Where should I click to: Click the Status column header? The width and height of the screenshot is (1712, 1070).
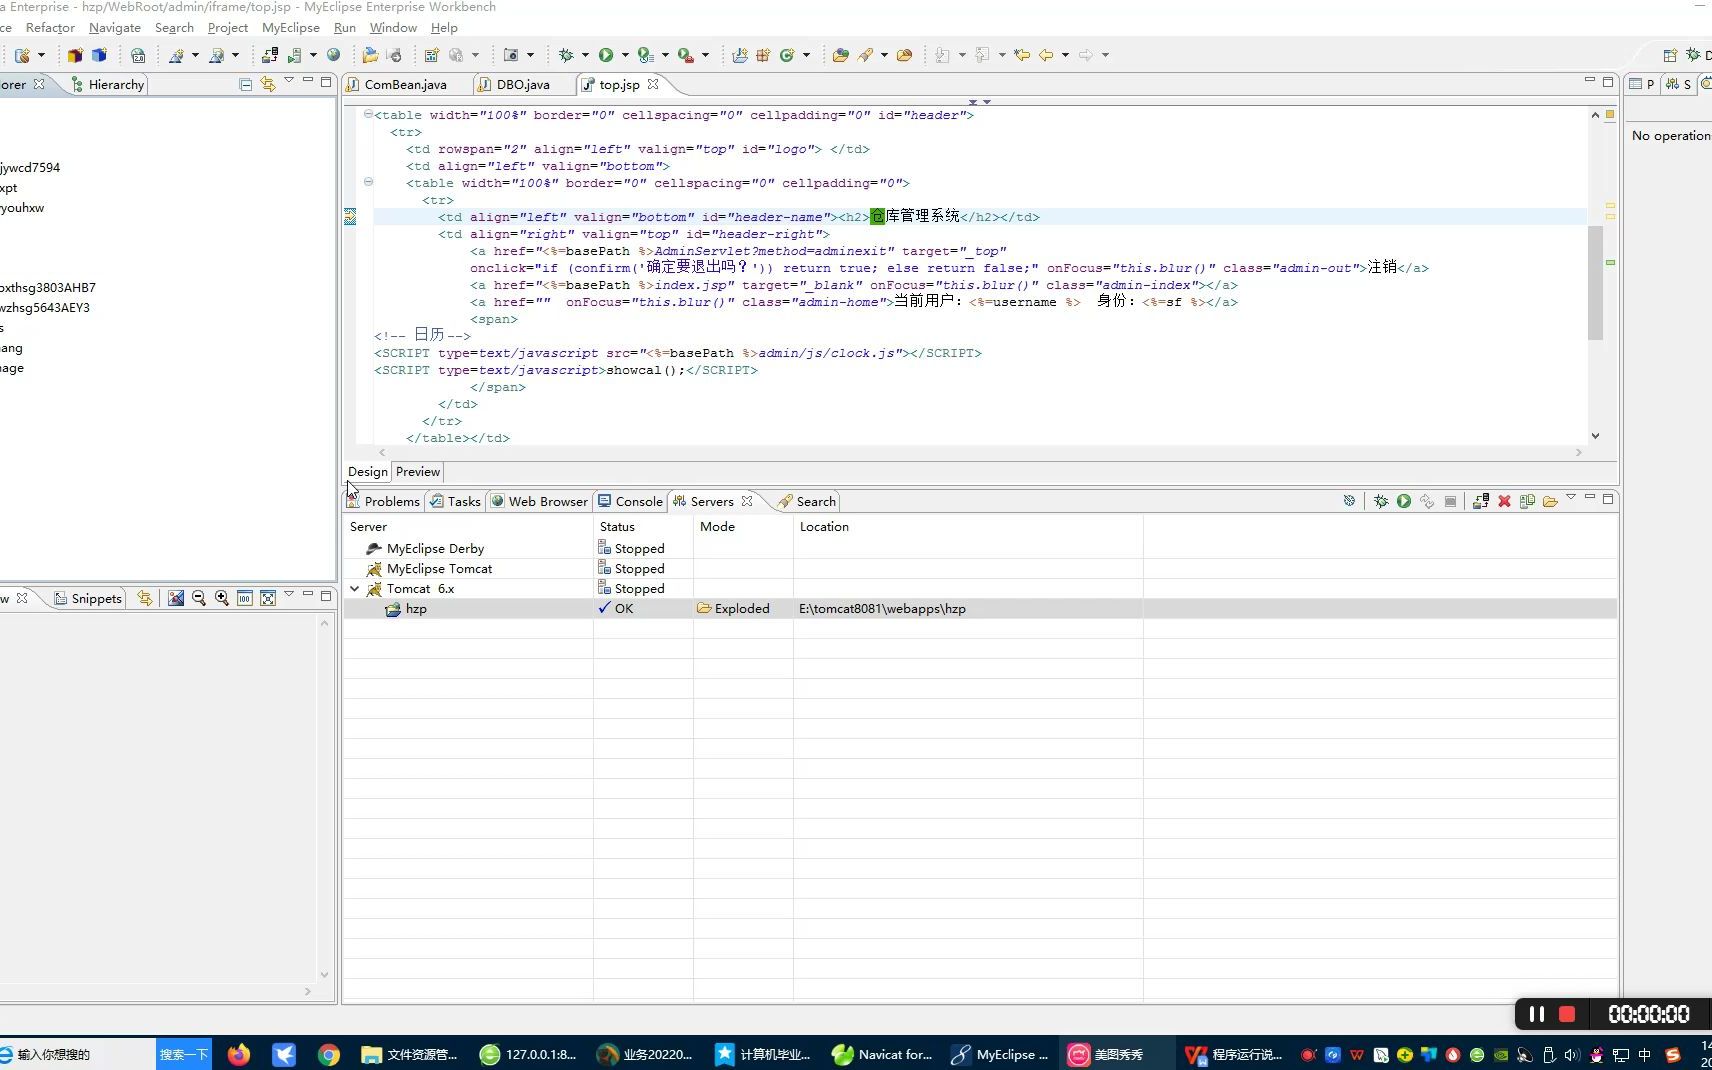pos(643,527)
